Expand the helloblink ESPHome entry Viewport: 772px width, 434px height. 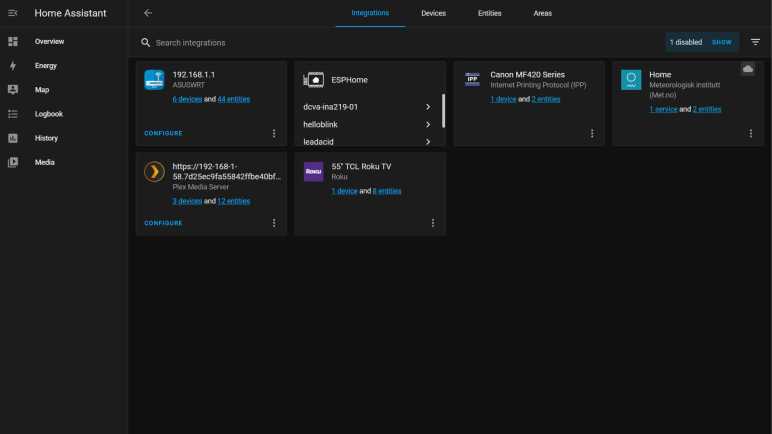(428, 125)
